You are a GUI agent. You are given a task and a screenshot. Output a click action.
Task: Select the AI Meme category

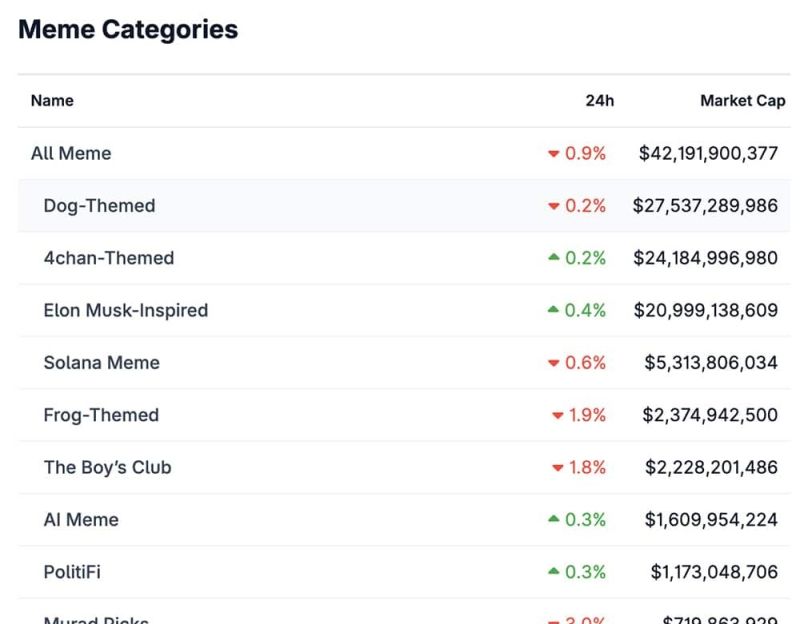click(81, 520)
